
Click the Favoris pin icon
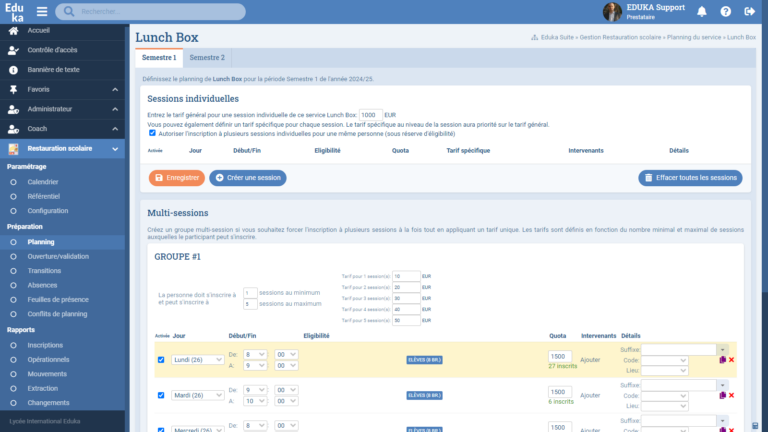[x=13, y=90]
